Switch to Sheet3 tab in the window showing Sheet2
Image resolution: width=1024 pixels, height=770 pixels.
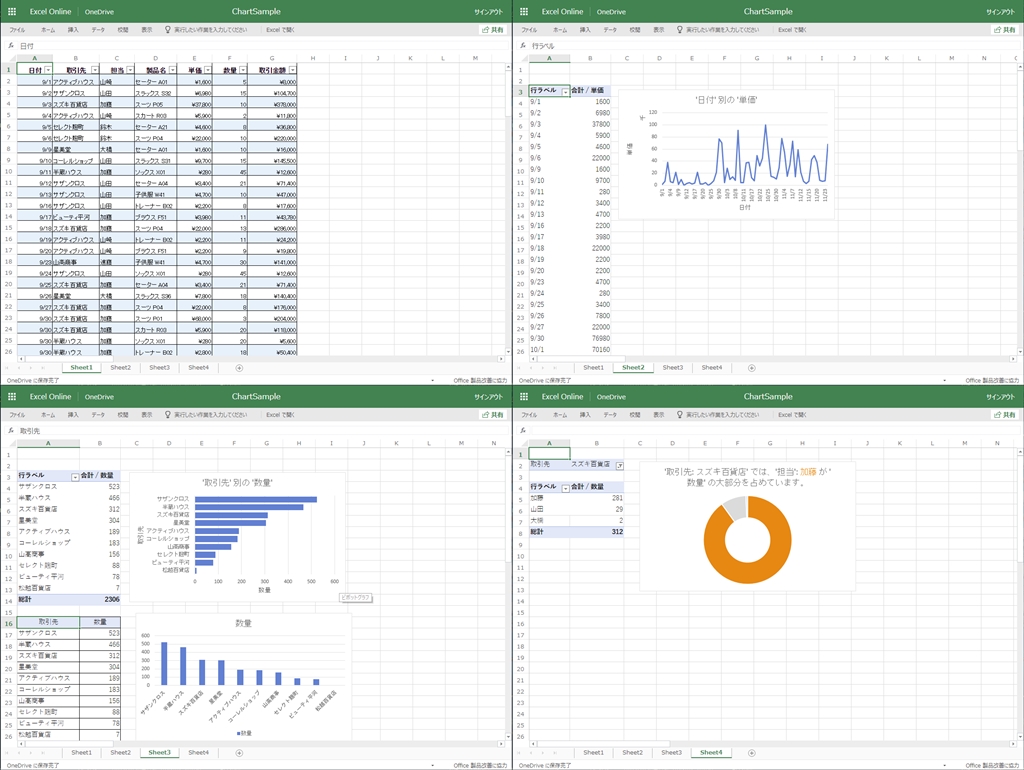point(673,368)
